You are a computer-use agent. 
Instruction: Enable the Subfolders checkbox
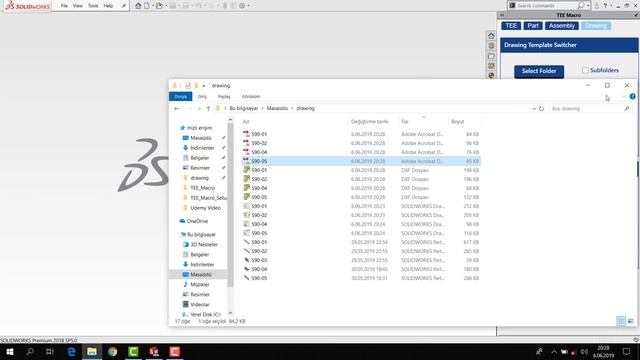click(x=585, y=71)
